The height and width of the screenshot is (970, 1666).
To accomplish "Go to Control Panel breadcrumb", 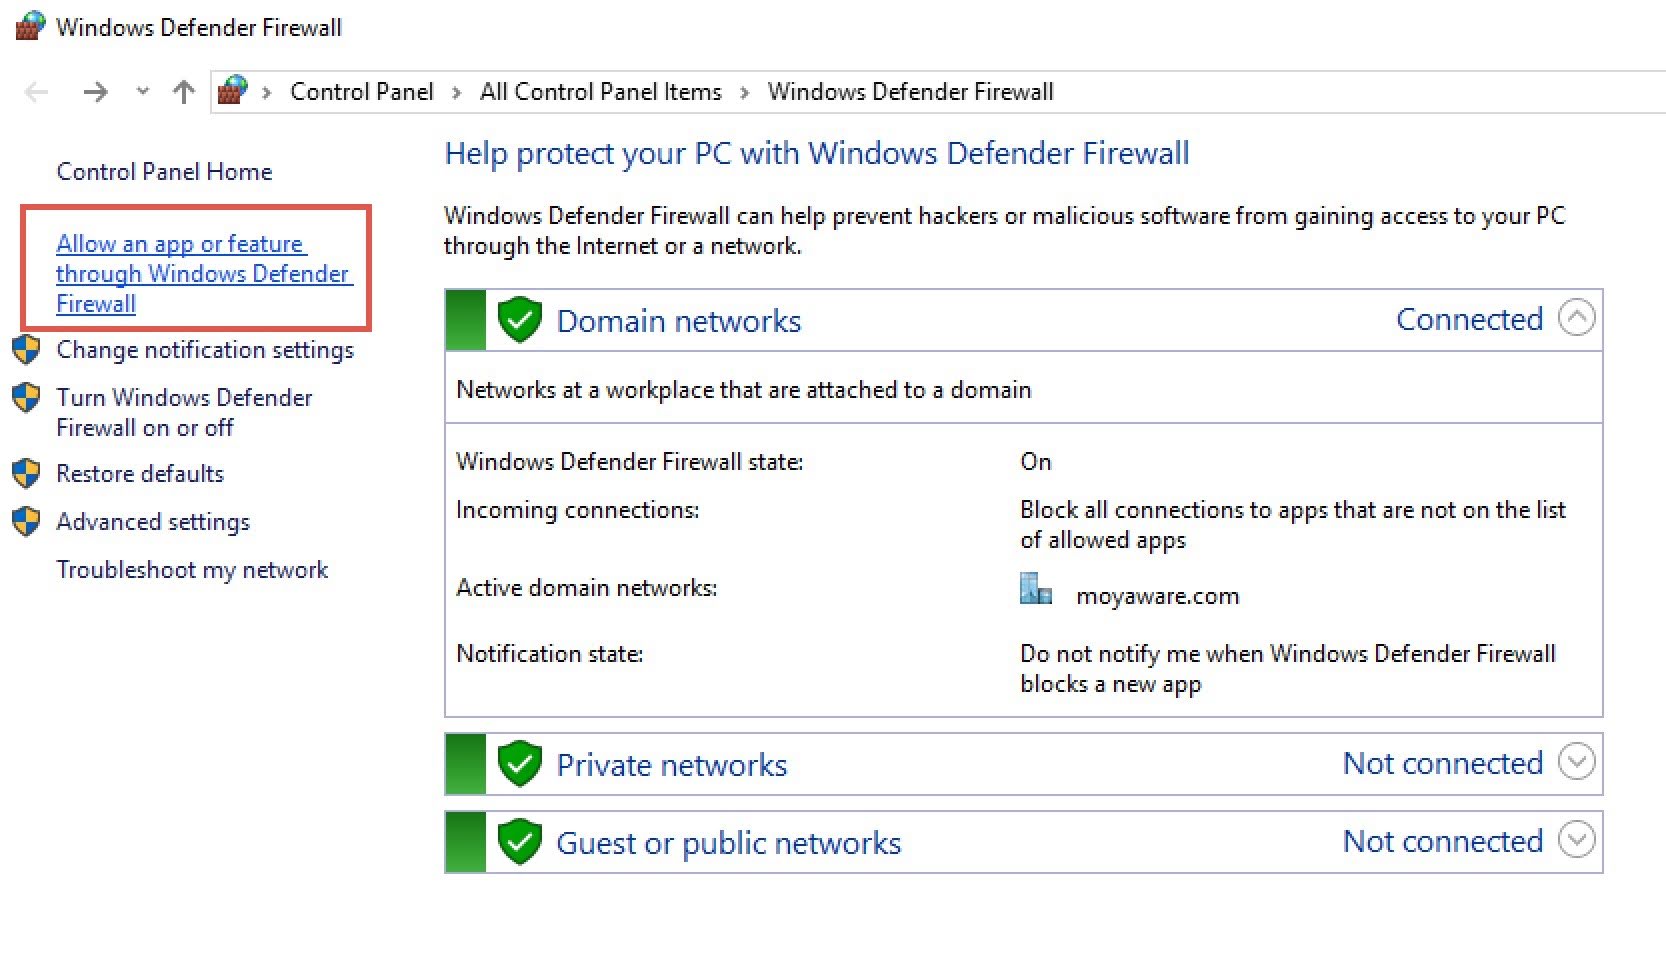I will (x=361, y=92).
